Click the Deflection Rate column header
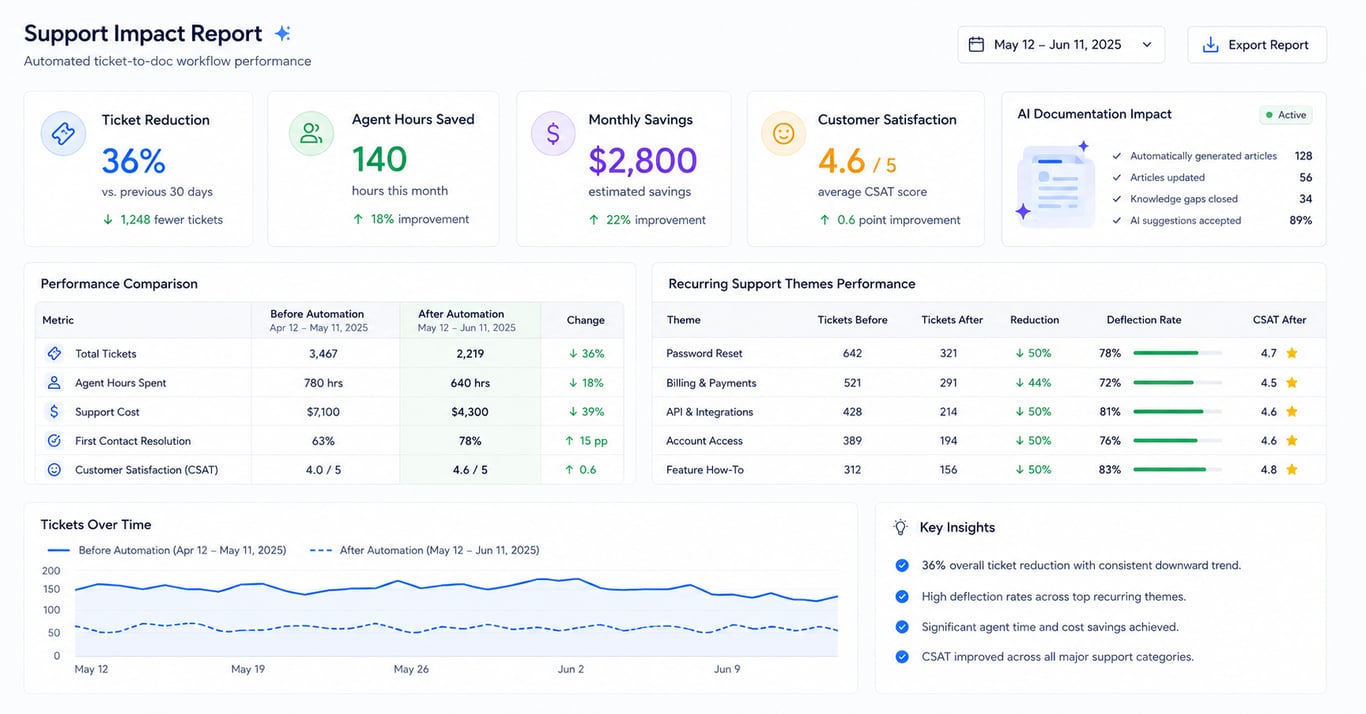Image resolution: width=1366 pixels, height=714 pixels. (1144, 320)
